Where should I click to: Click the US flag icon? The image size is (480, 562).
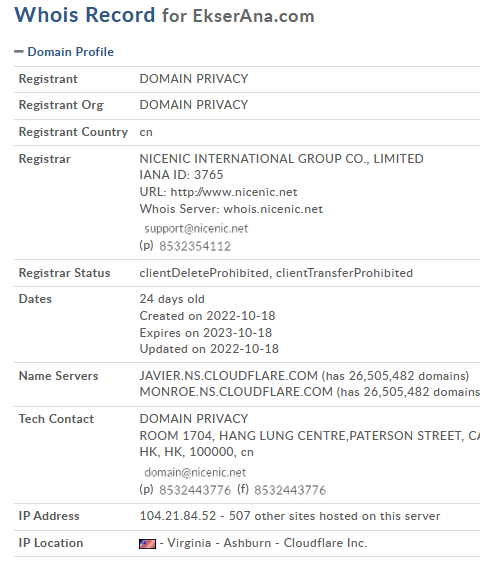click(x=147, y=544)
